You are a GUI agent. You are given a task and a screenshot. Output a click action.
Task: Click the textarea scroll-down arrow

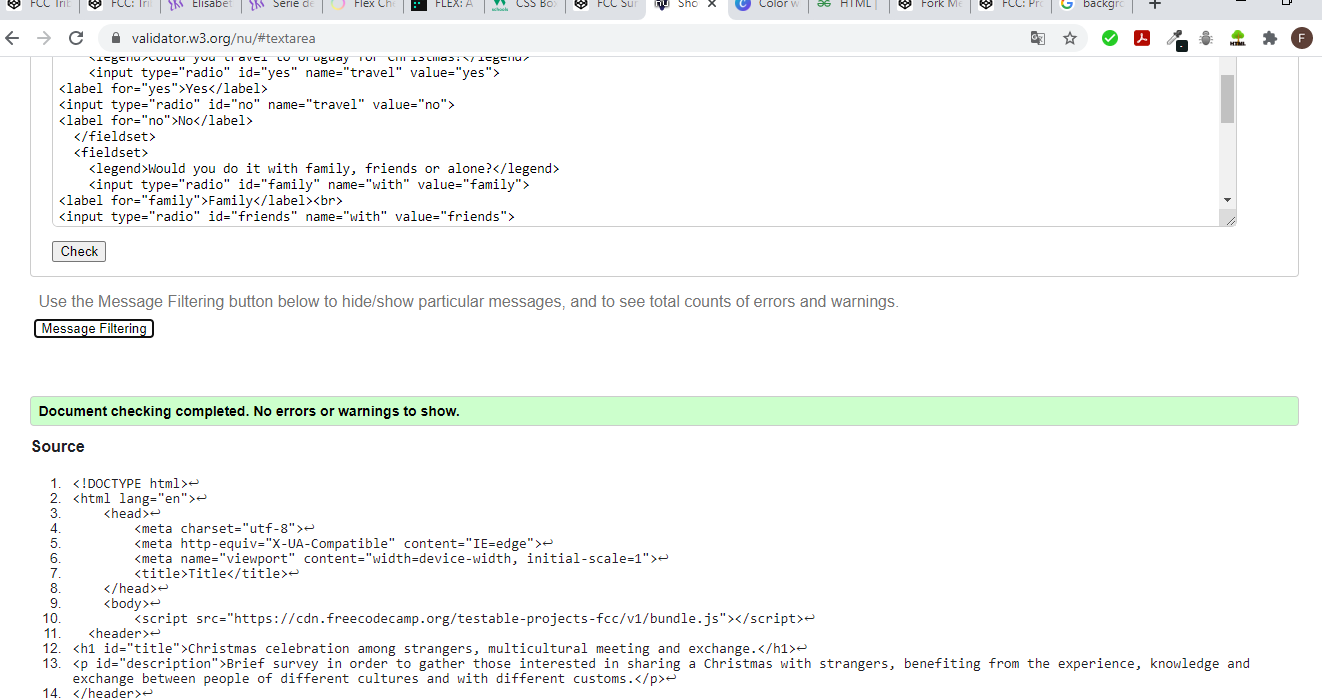click(x=1228, y=200)
